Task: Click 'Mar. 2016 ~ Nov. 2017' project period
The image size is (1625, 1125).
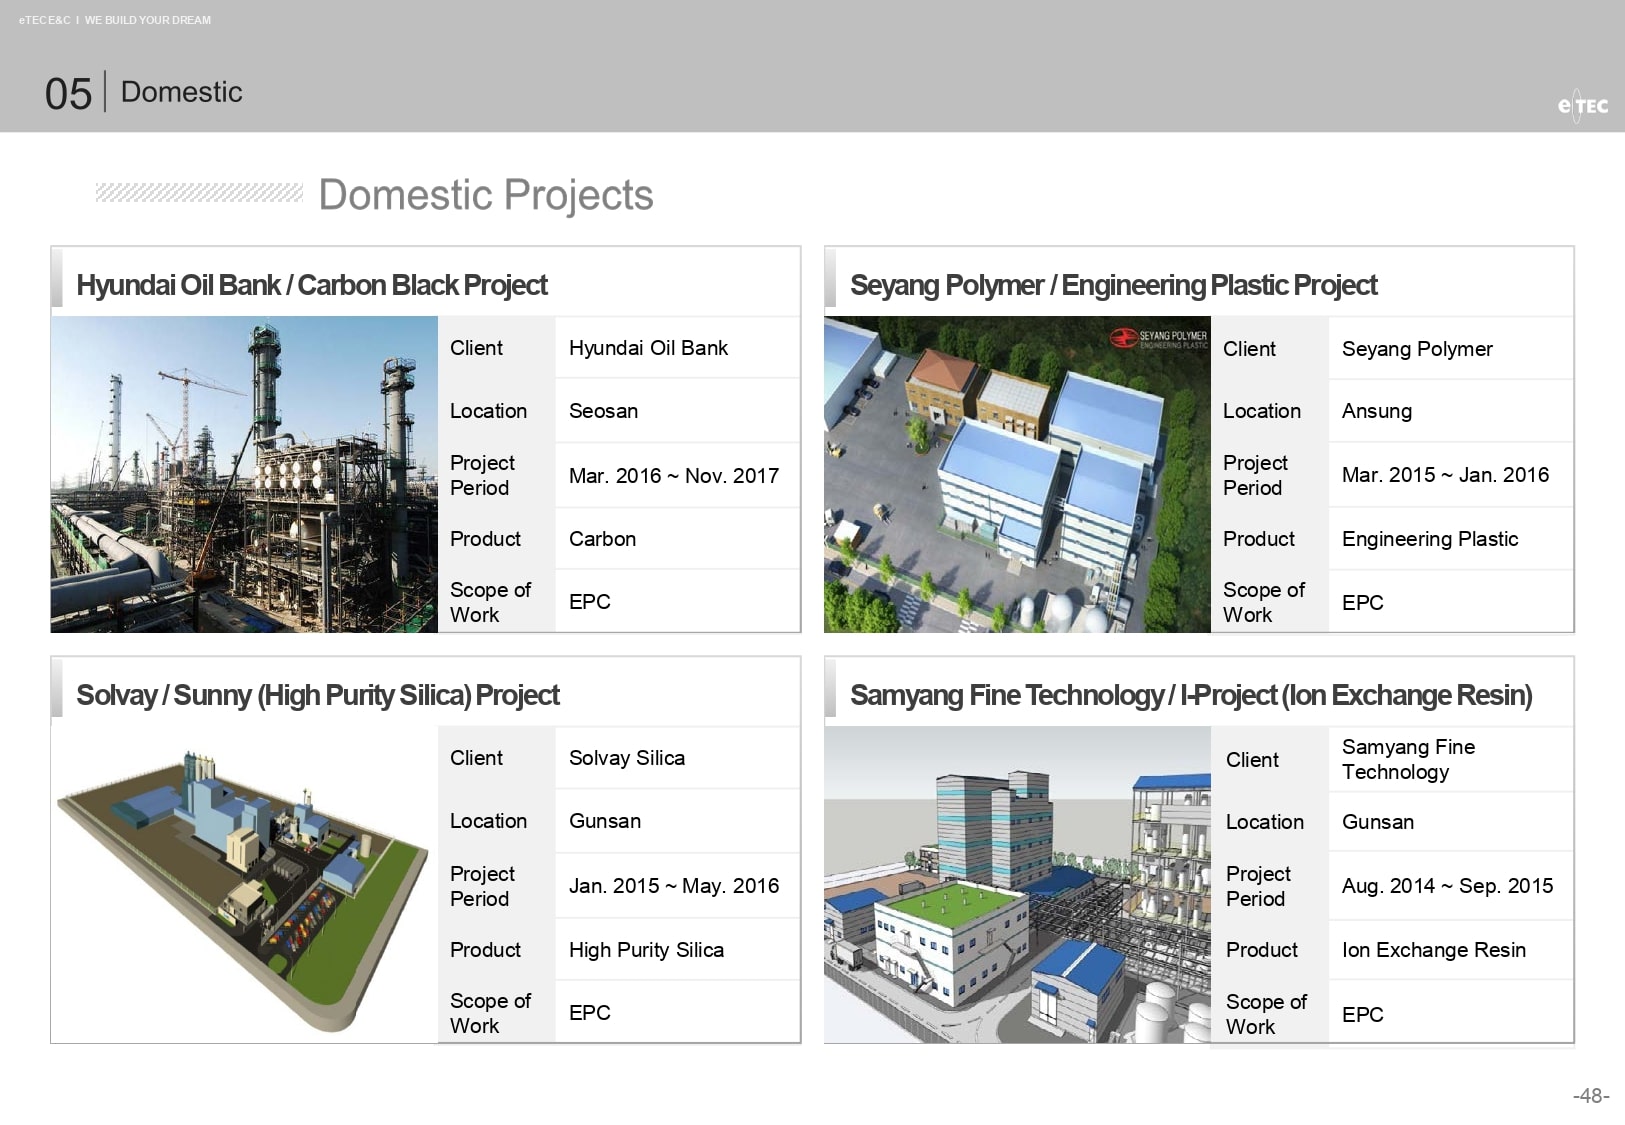Action: click(674, 476)
